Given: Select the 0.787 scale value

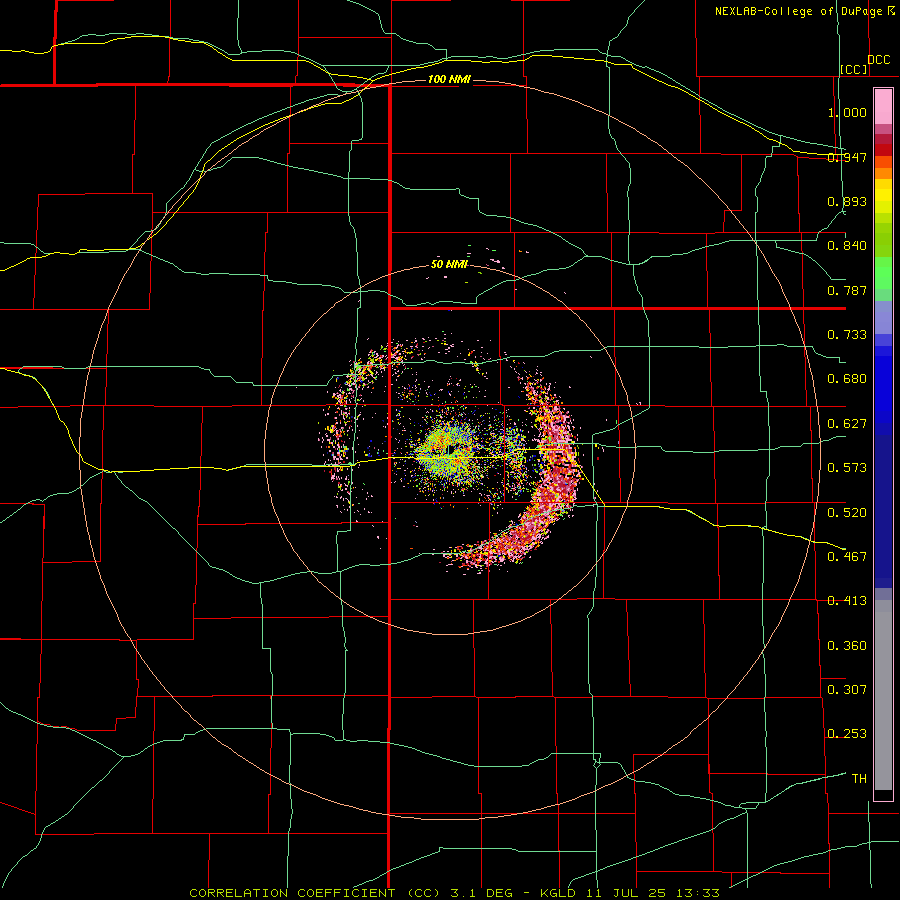Looking at the screenshot, I should [x=847, y=290].
